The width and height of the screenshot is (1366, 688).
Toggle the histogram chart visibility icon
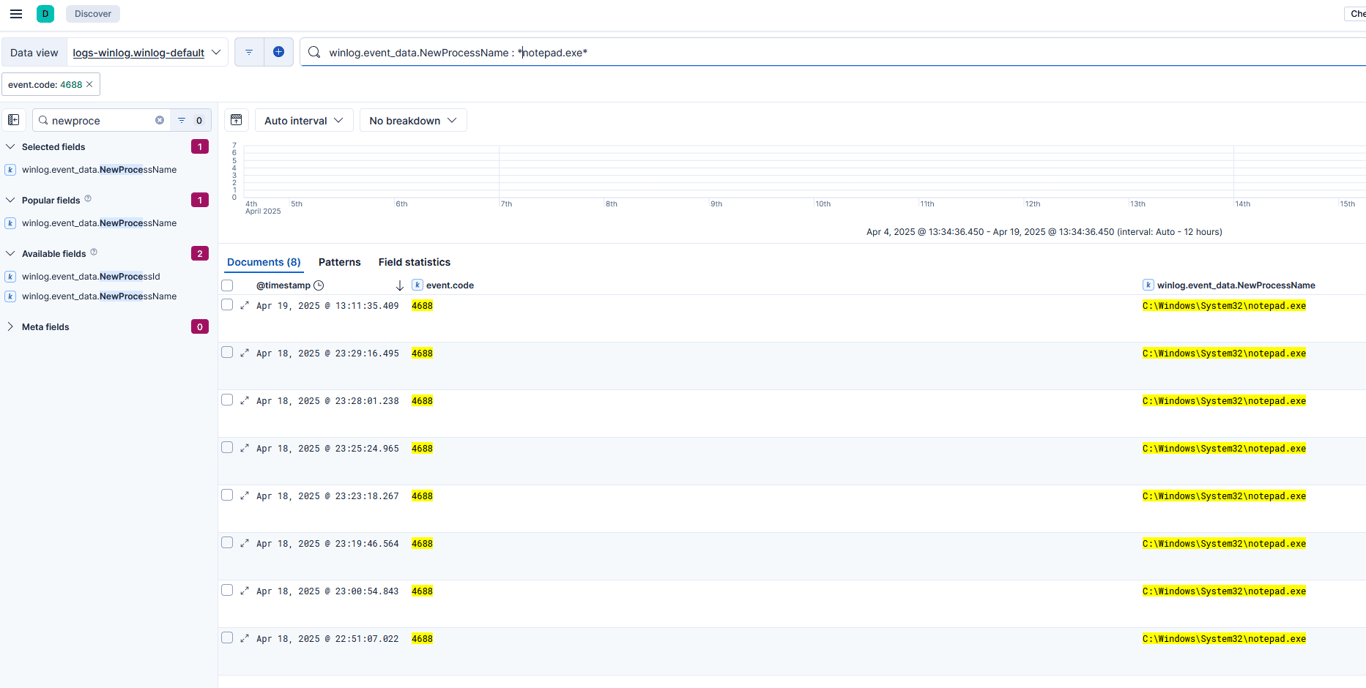pos(236,120)
